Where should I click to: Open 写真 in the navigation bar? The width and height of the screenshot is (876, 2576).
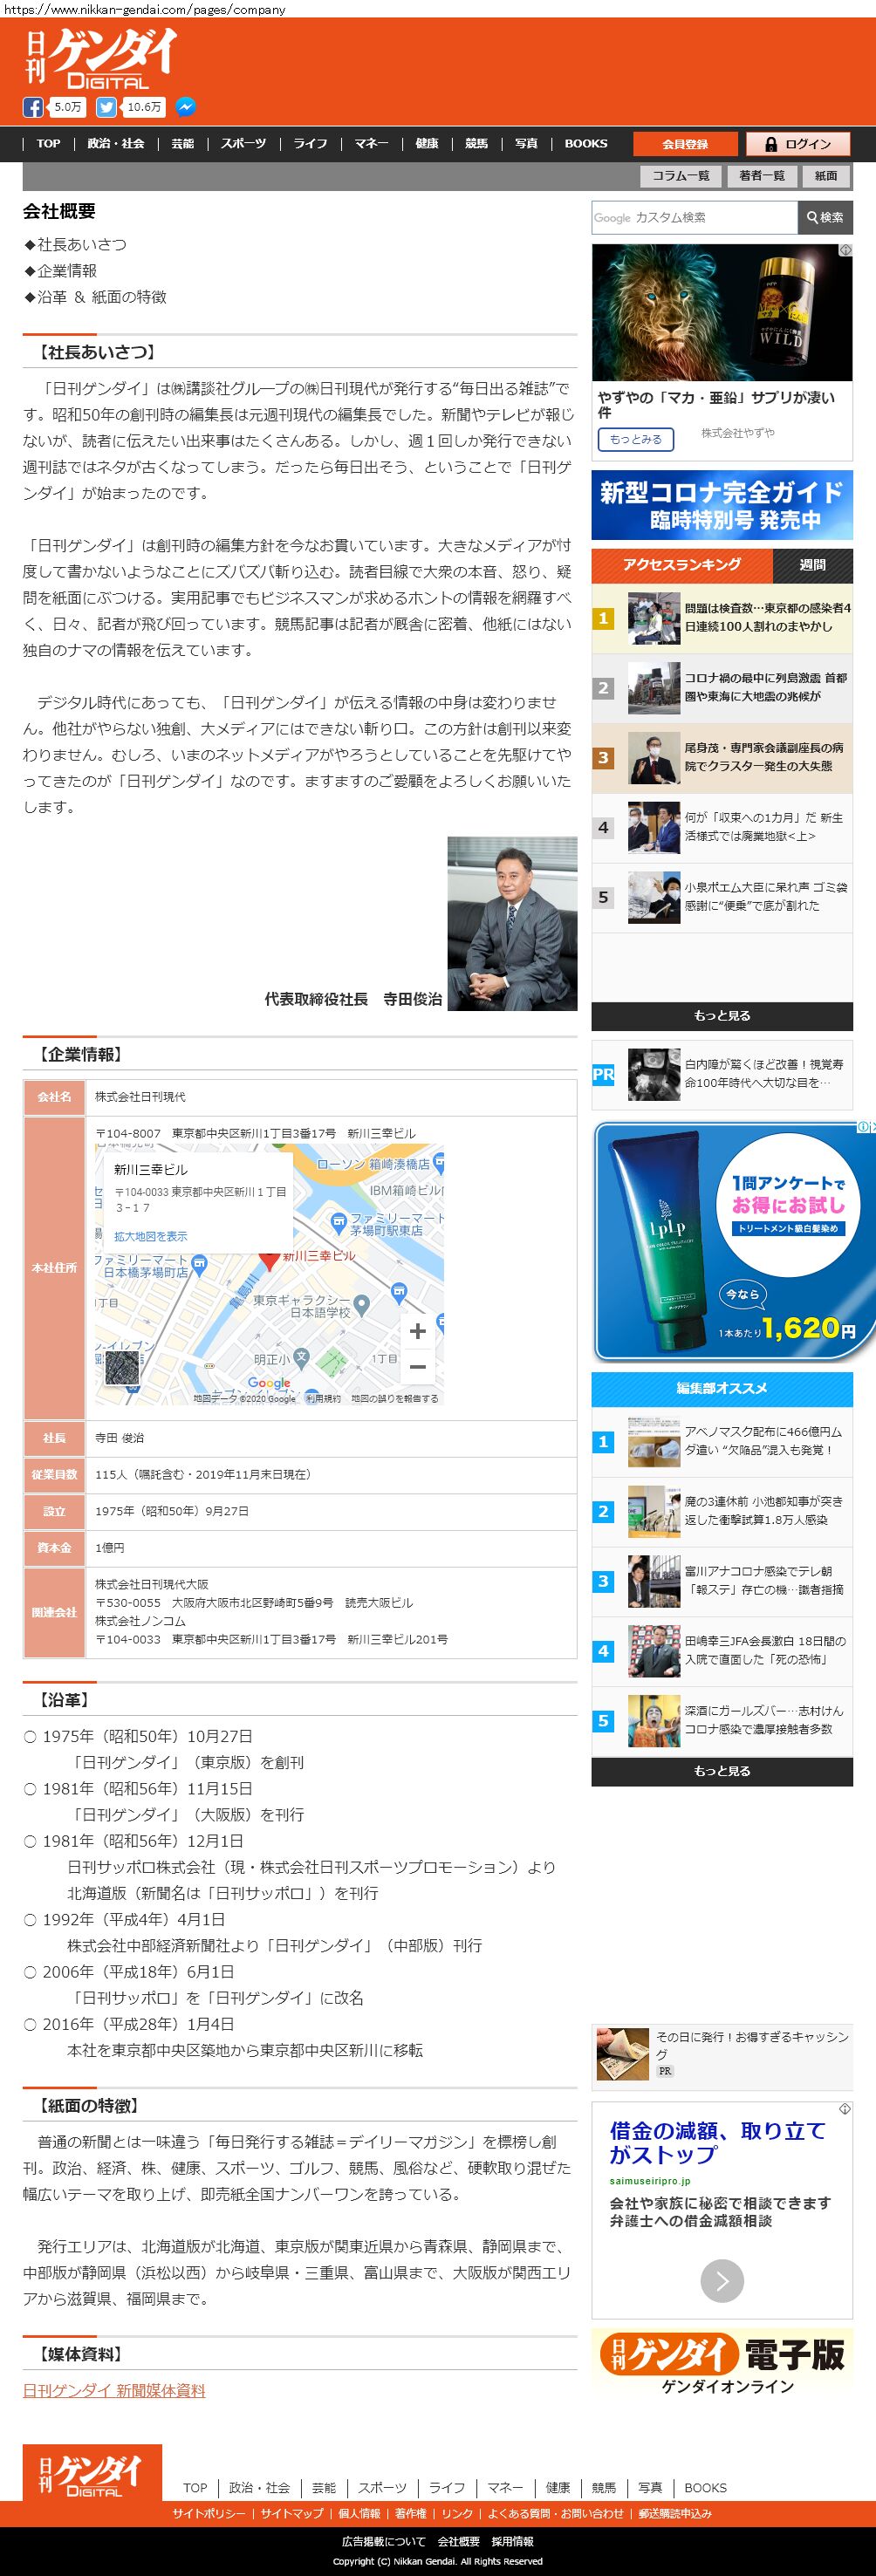tap(526, 144)
